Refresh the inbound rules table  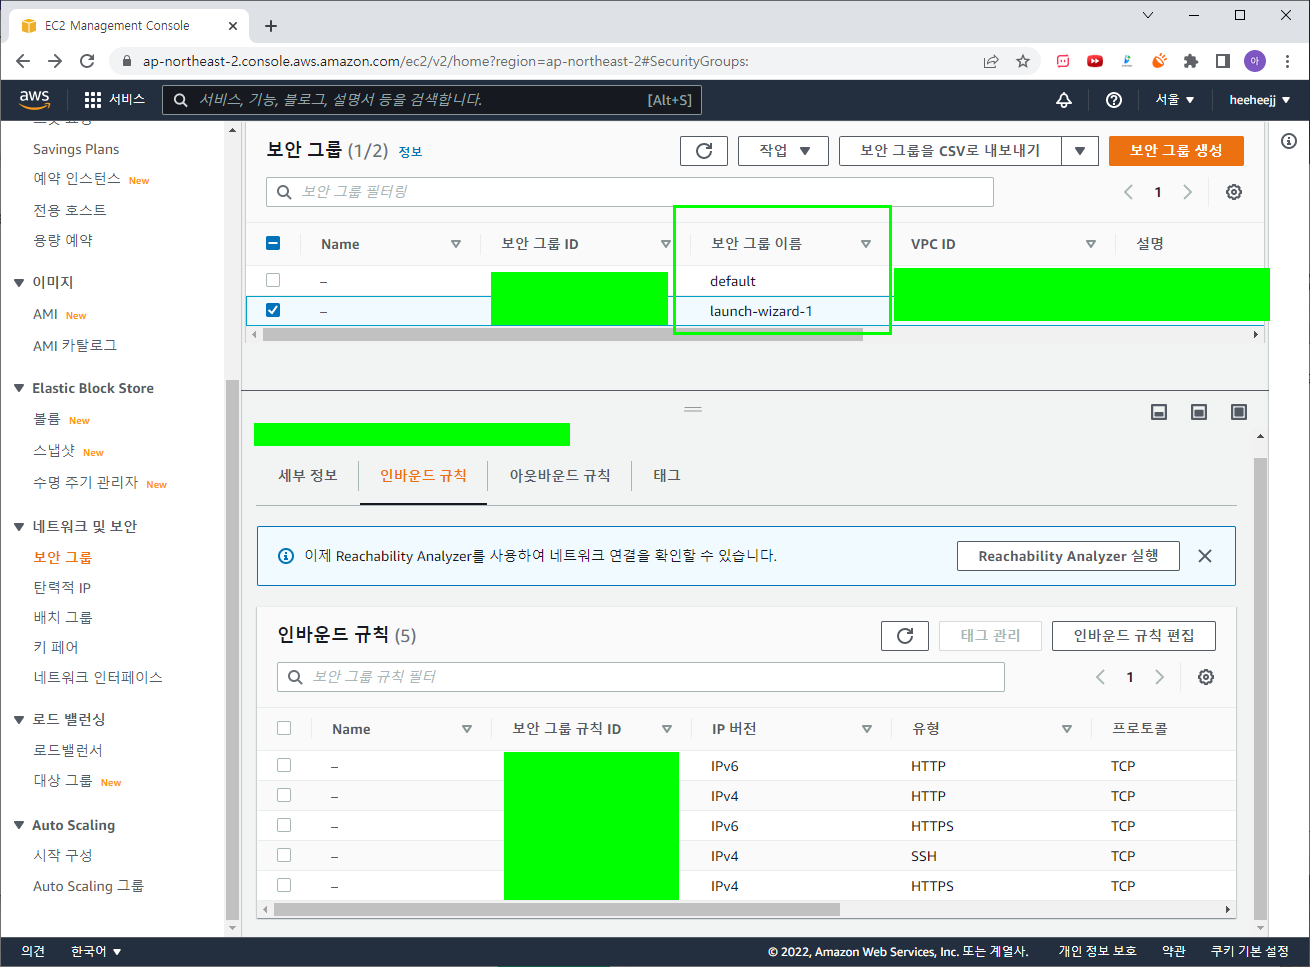(x=904, y=635)
